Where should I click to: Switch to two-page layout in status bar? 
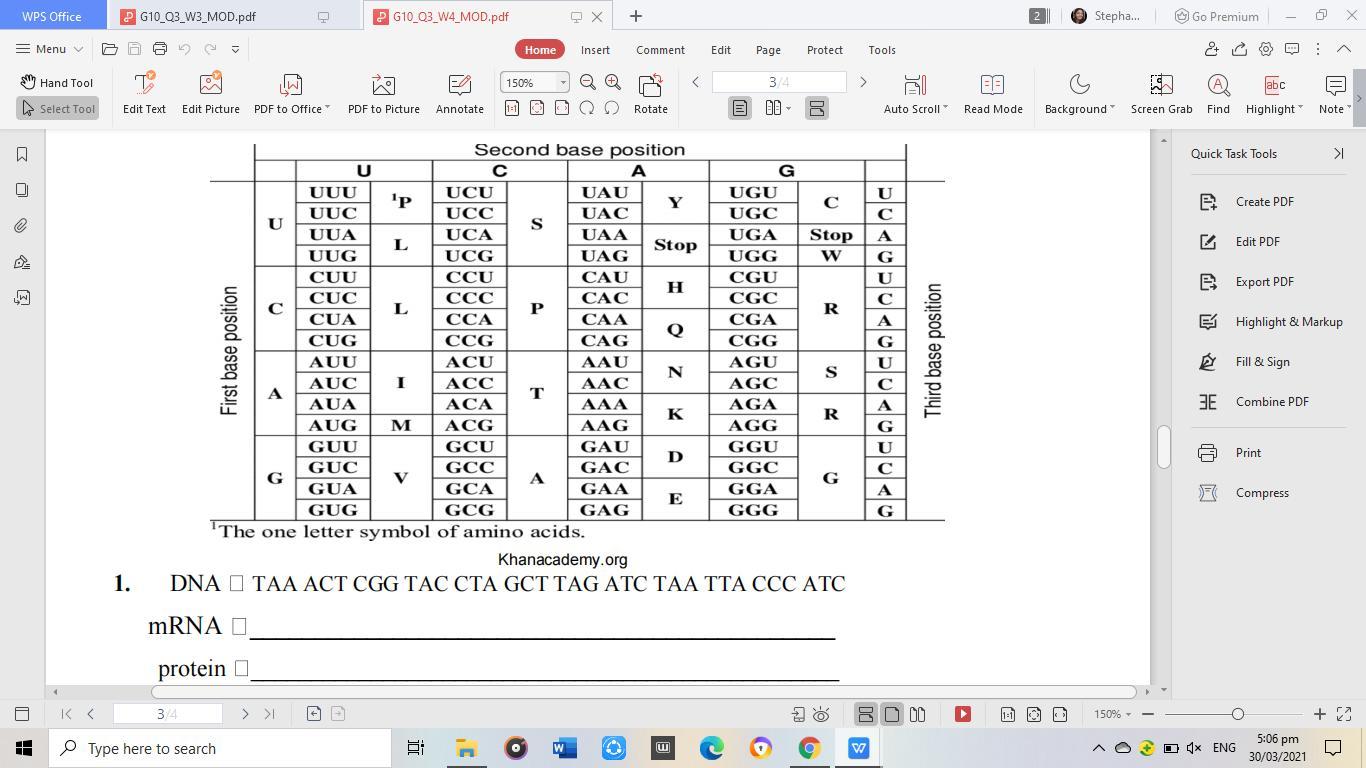[917, 714]
